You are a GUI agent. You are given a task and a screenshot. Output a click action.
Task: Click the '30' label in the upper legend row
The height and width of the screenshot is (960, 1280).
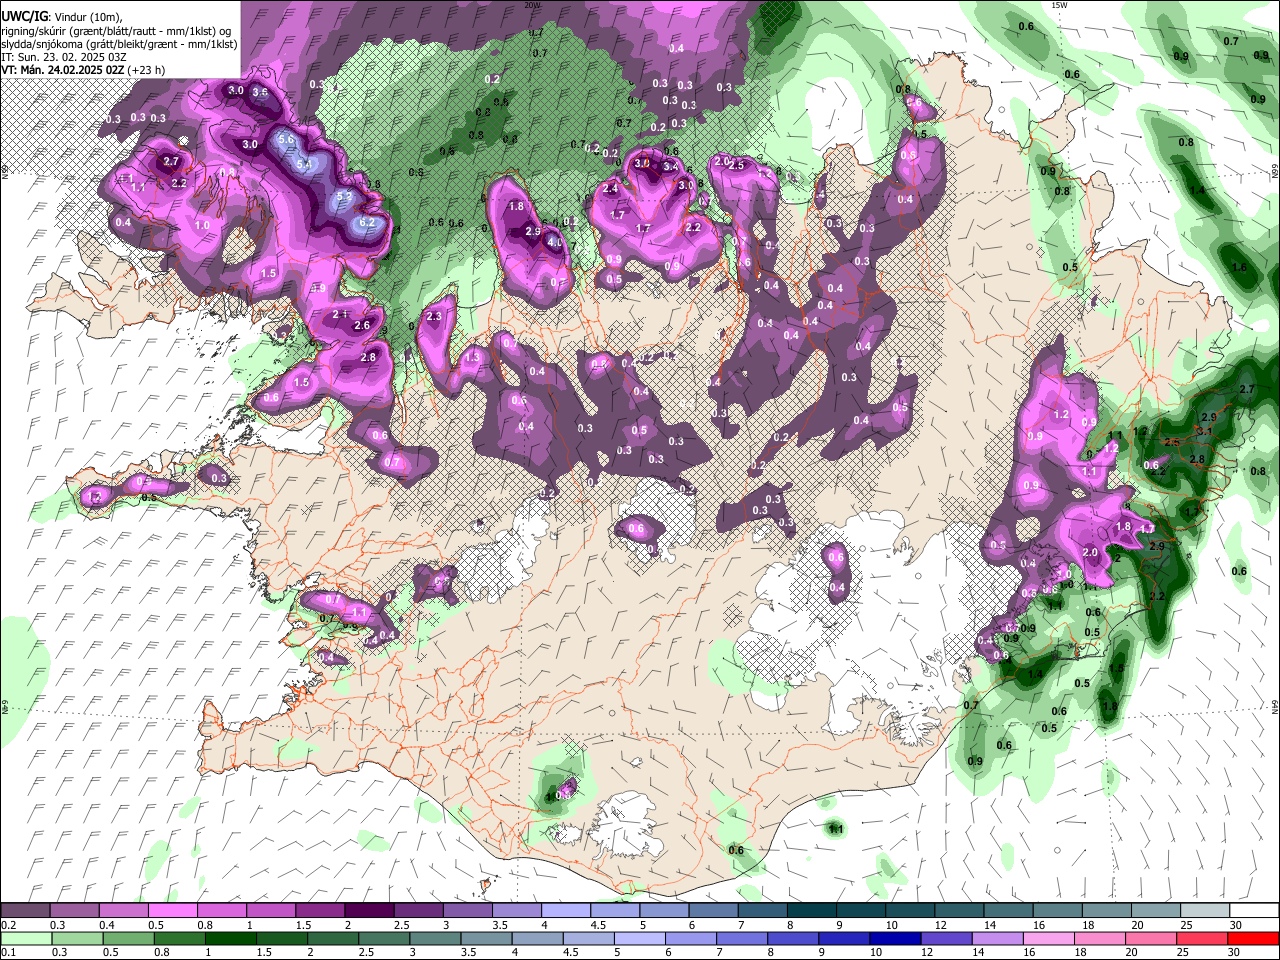1236,925
